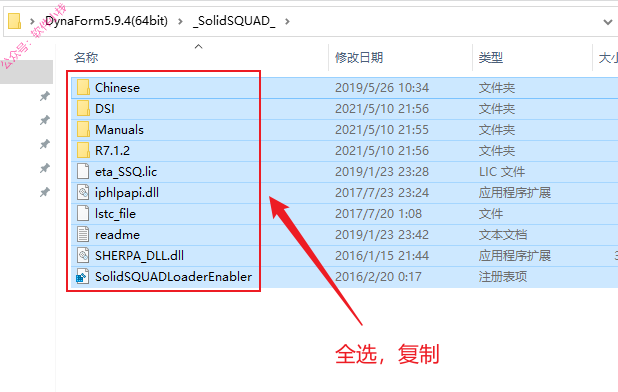The height and width of the screenshot is (392, 618).
Task: Click date 2016/2/20 0:17 cell
Action: click(378, 277)
